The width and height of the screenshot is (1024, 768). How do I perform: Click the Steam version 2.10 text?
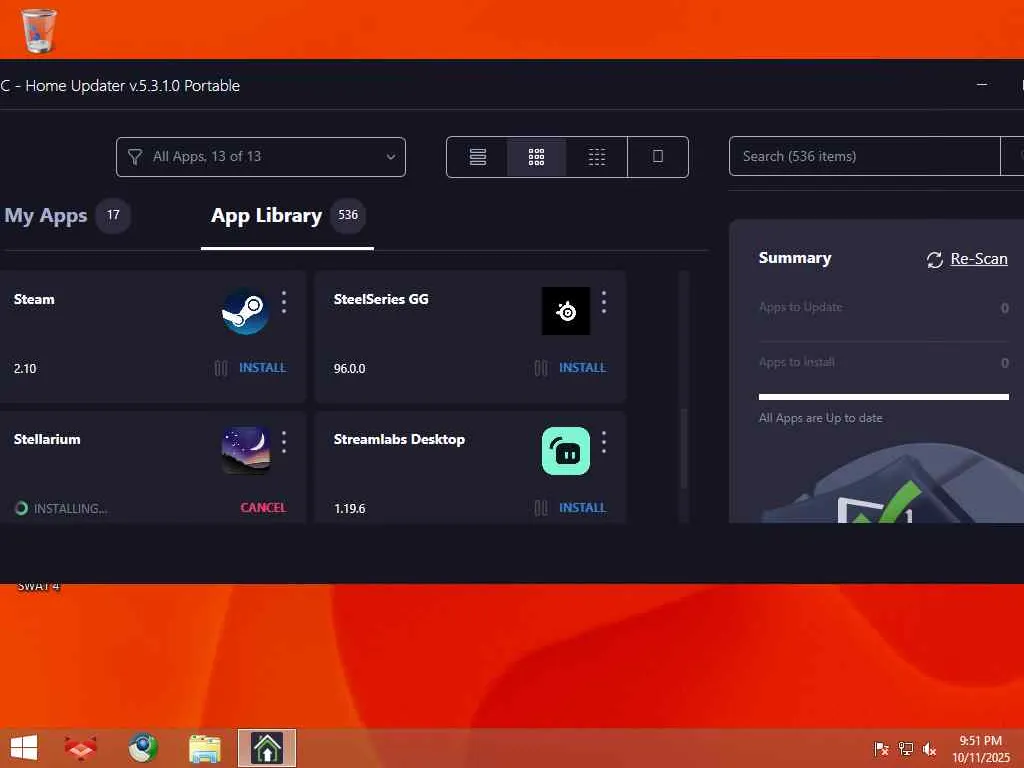click(x=25, y=368)
